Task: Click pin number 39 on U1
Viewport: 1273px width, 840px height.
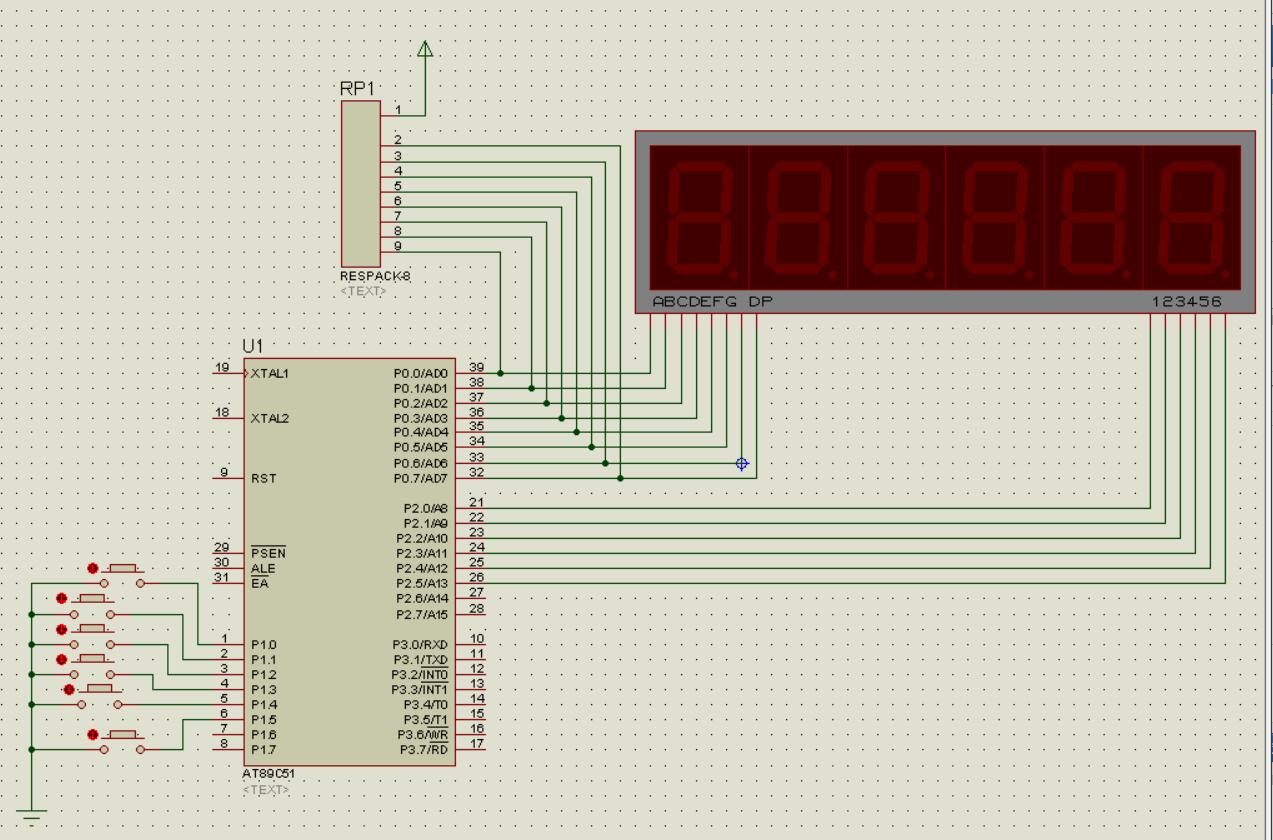Action: (476, 367)
